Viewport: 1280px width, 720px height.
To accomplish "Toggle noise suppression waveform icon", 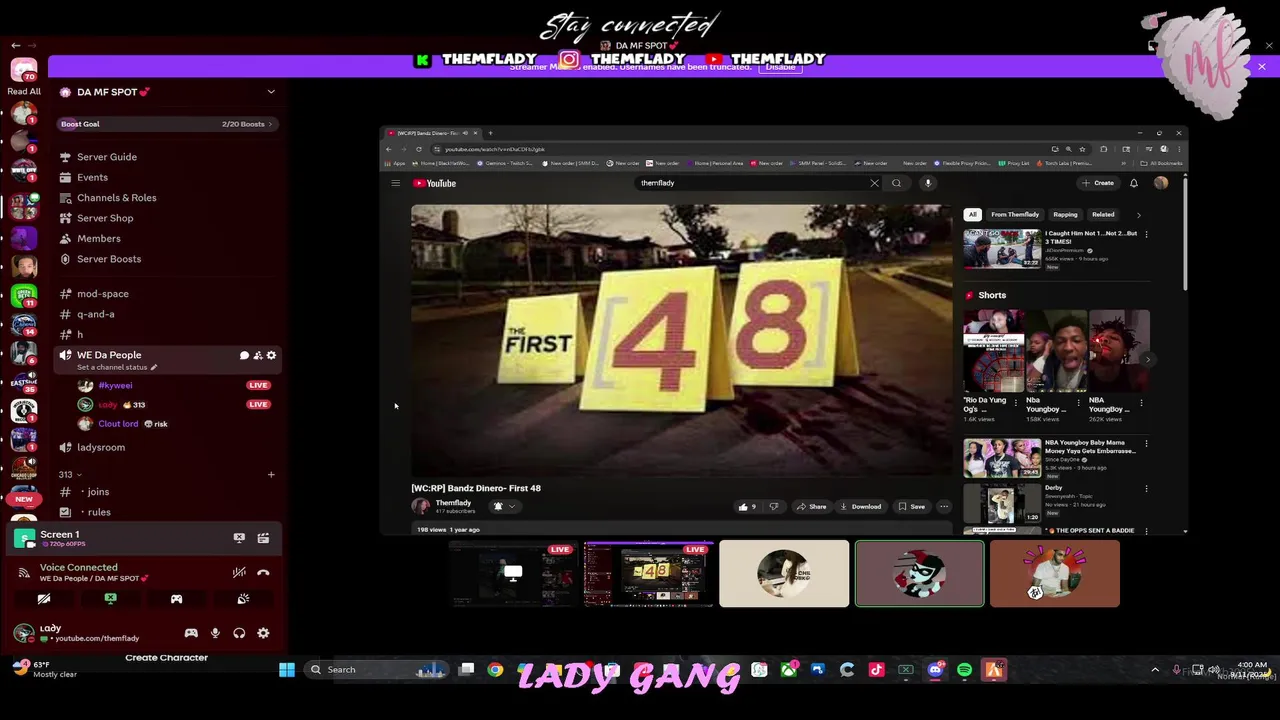I will tap(239, 573).
